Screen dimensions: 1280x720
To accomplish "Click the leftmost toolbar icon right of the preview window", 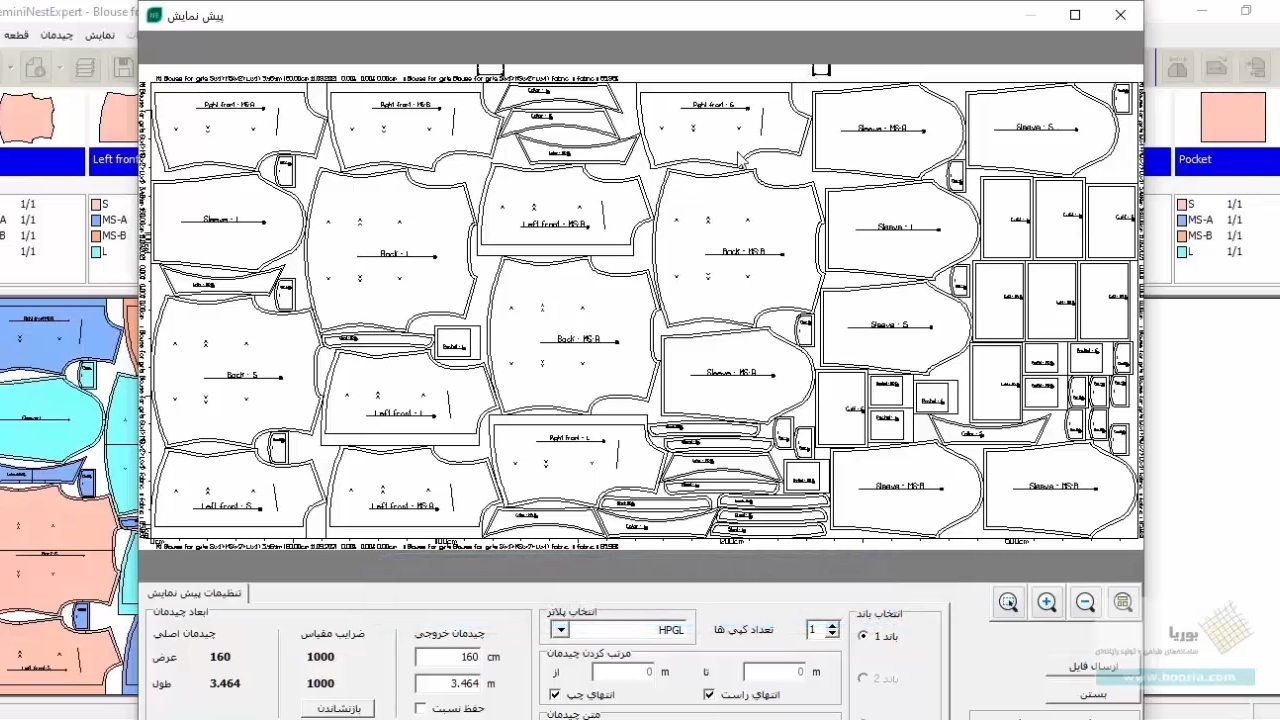I will 1178,67.
